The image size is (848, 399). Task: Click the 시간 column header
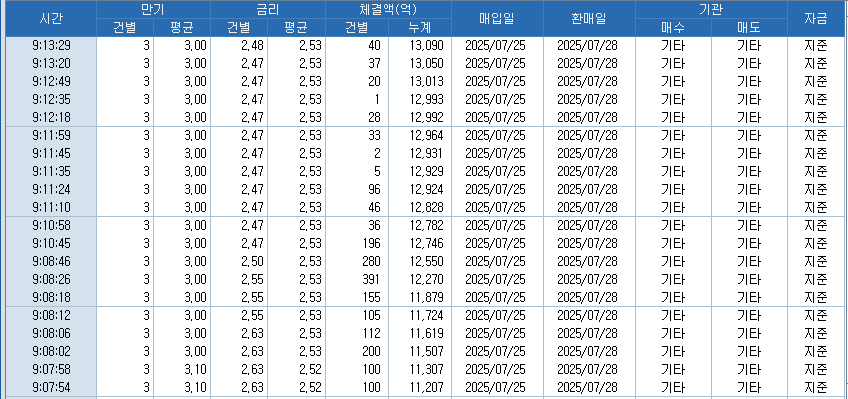[51, 19]
